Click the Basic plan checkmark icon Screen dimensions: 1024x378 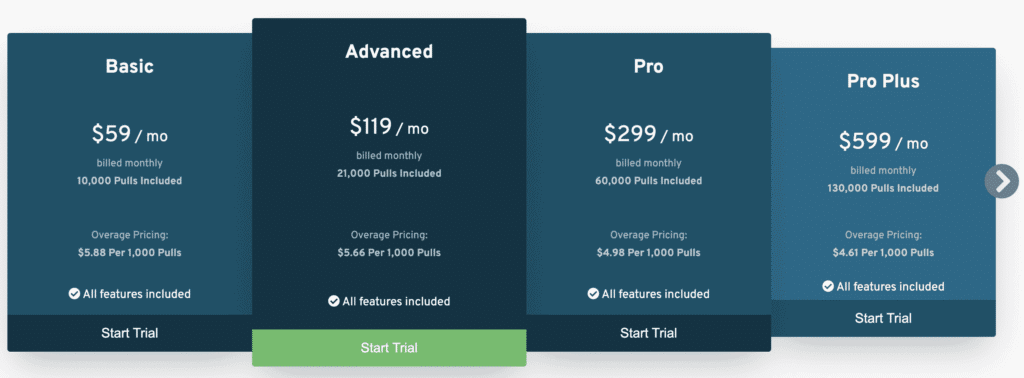74,294
